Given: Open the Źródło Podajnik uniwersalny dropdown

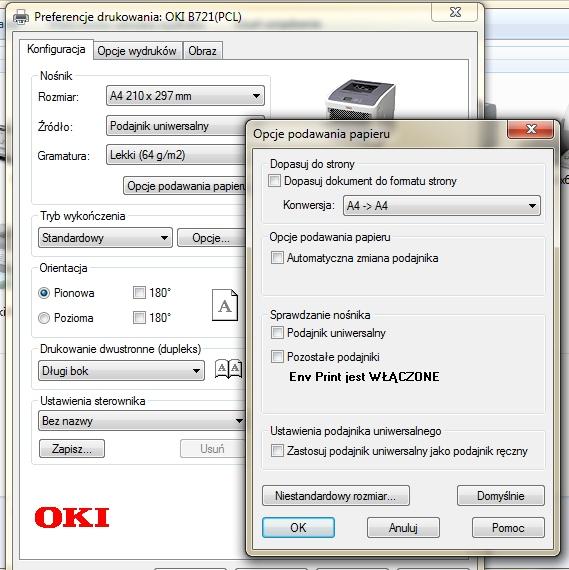Looking at the screenshot, I should 176,126.
